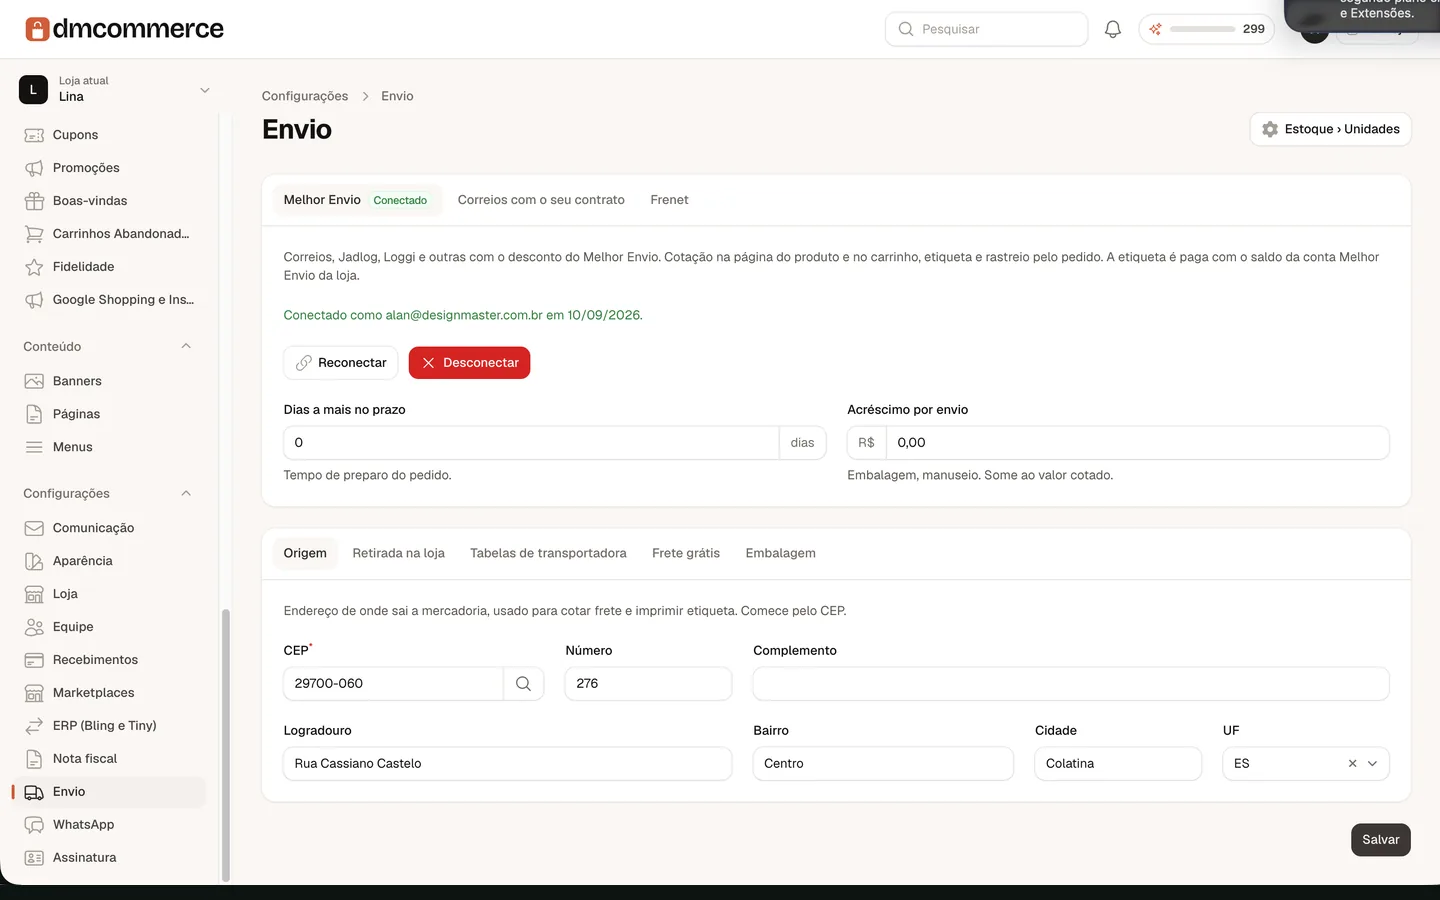Viewport: 1440px width, 900px height.
Task: Click the Boas-vindas gift icon
Action: coord(34,201)
